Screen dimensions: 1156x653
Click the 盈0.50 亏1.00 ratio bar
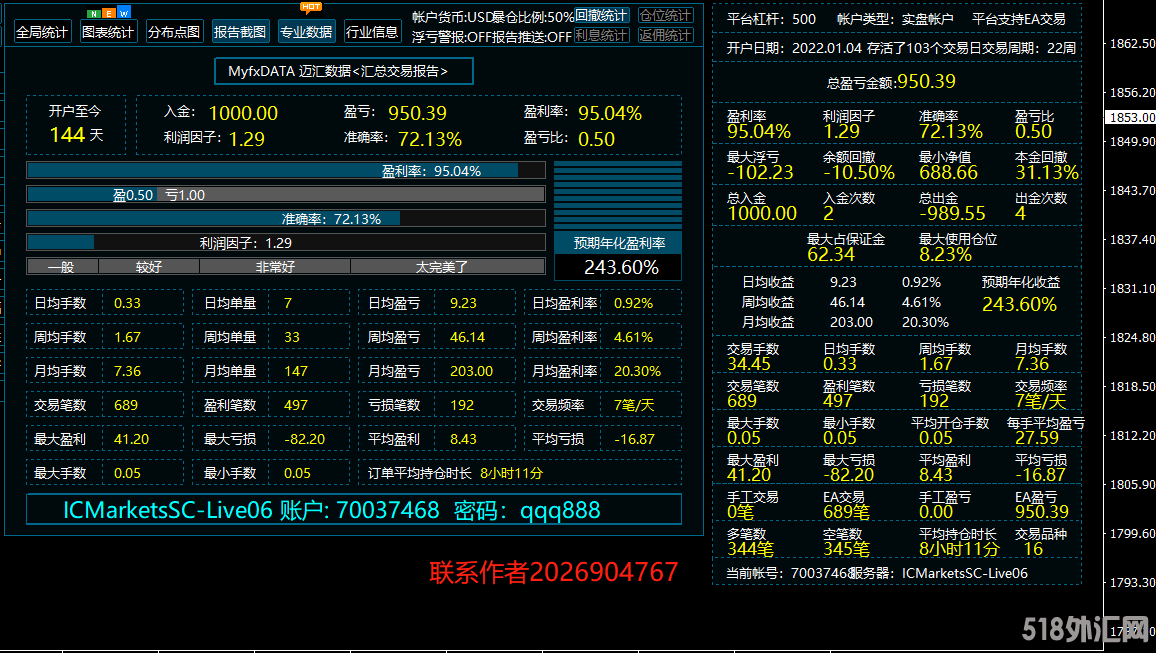(286, 195)
